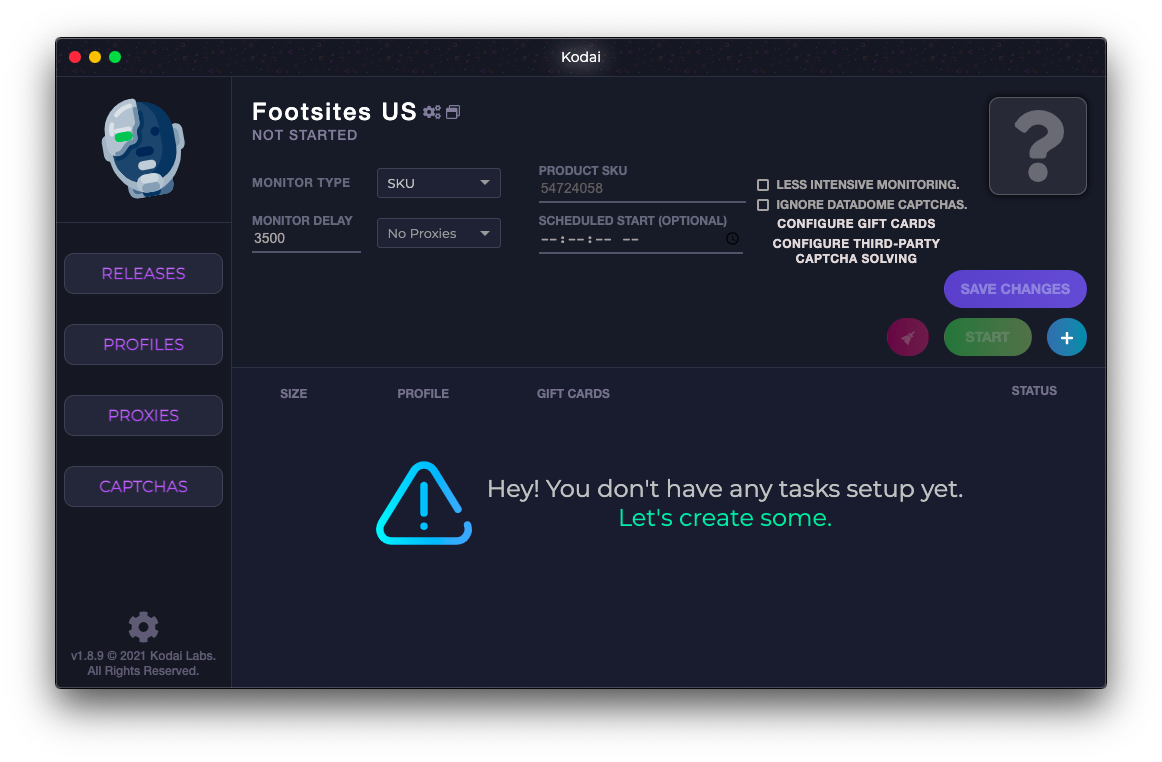
Task: Click the question mark product image placeholder
Action: (x=1038, y=146)
